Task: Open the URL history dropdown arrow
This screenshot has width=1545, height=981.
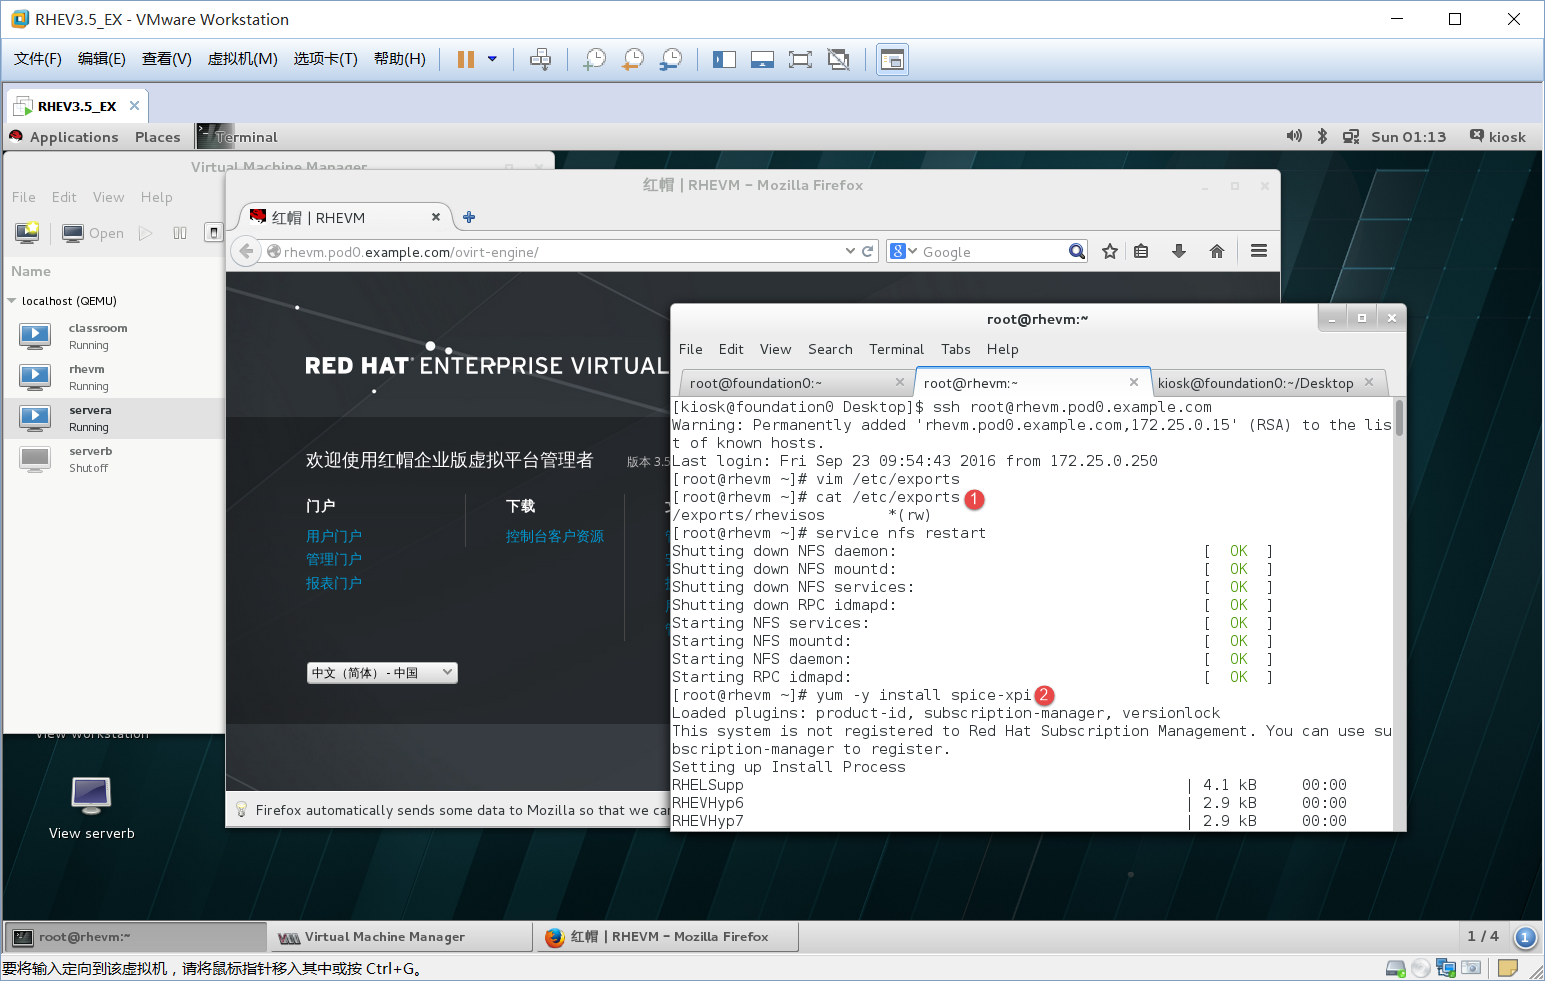Action: [x=850, y=252]
